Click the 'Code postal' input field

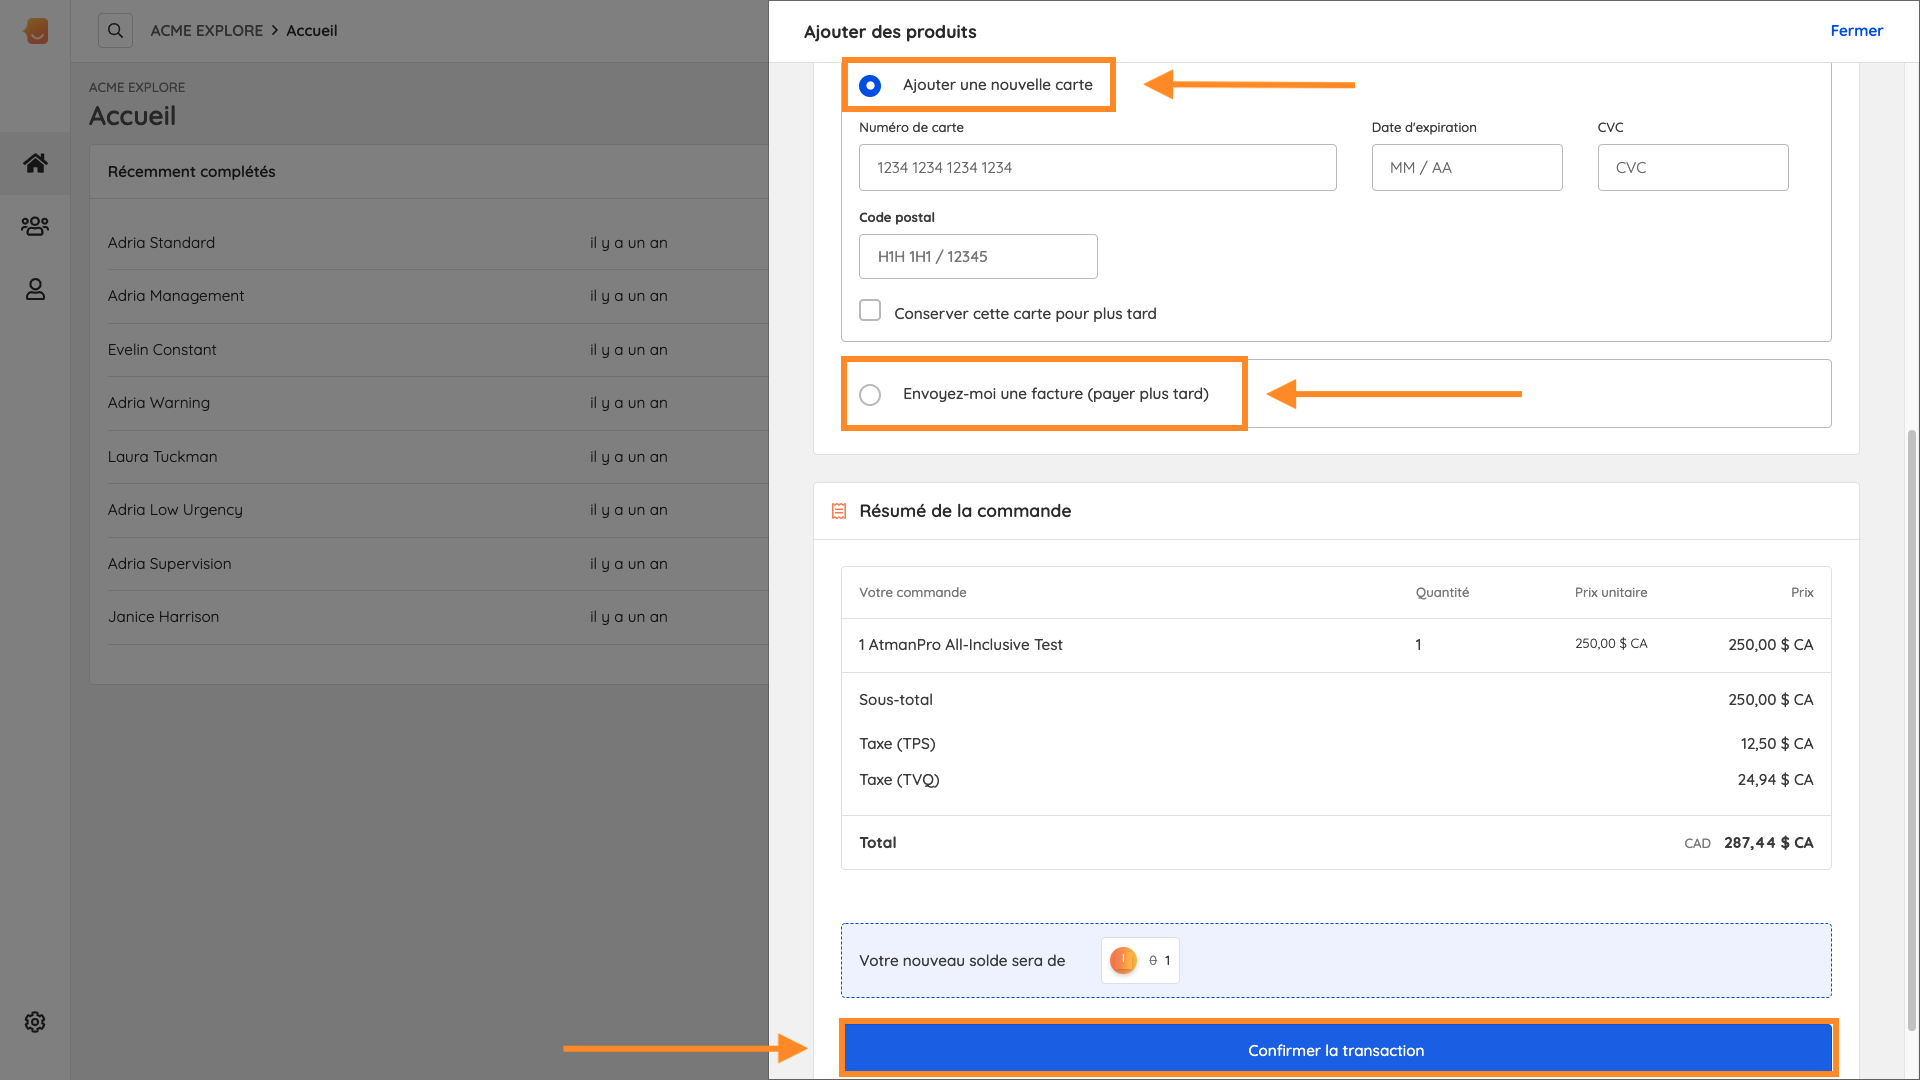(977, 256)
